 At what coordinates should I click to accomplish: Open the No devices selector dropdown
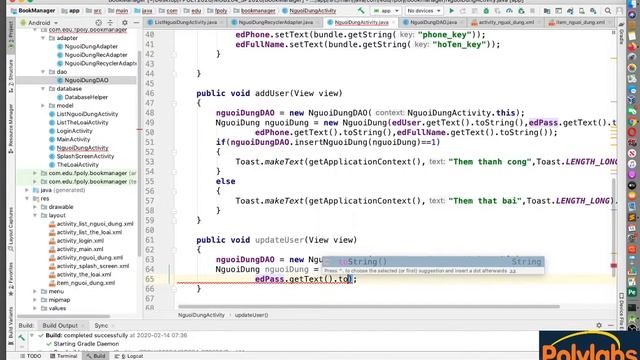point(424,11)
